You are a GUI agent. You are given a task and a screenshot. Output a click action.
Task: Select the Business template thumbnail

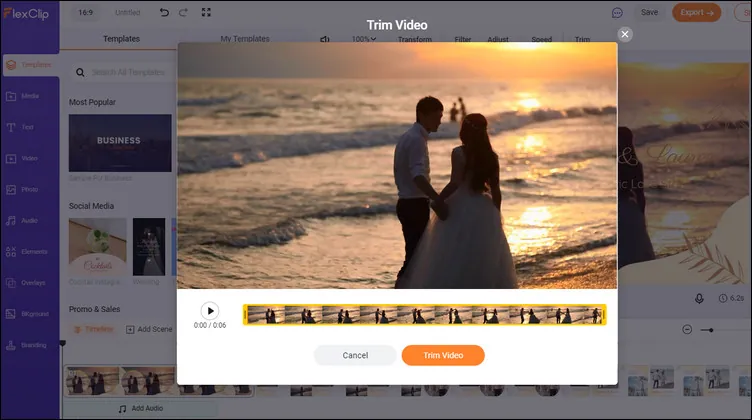coord(120,143)
